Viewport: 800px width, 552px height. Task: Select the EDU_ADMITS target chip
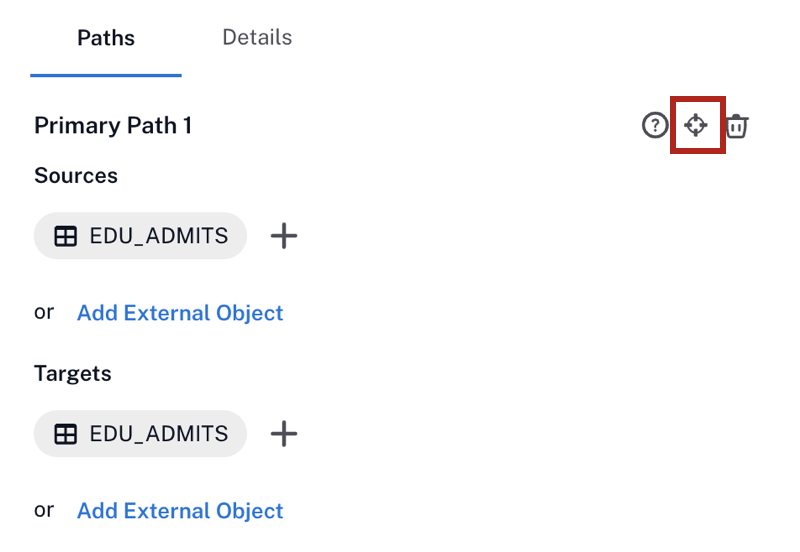pos(140,434)
